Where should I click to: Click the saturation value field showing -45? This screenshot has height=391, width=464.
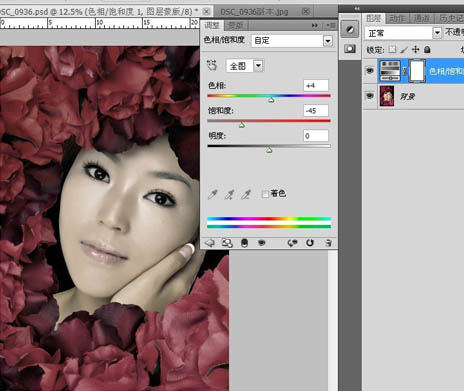316,111
